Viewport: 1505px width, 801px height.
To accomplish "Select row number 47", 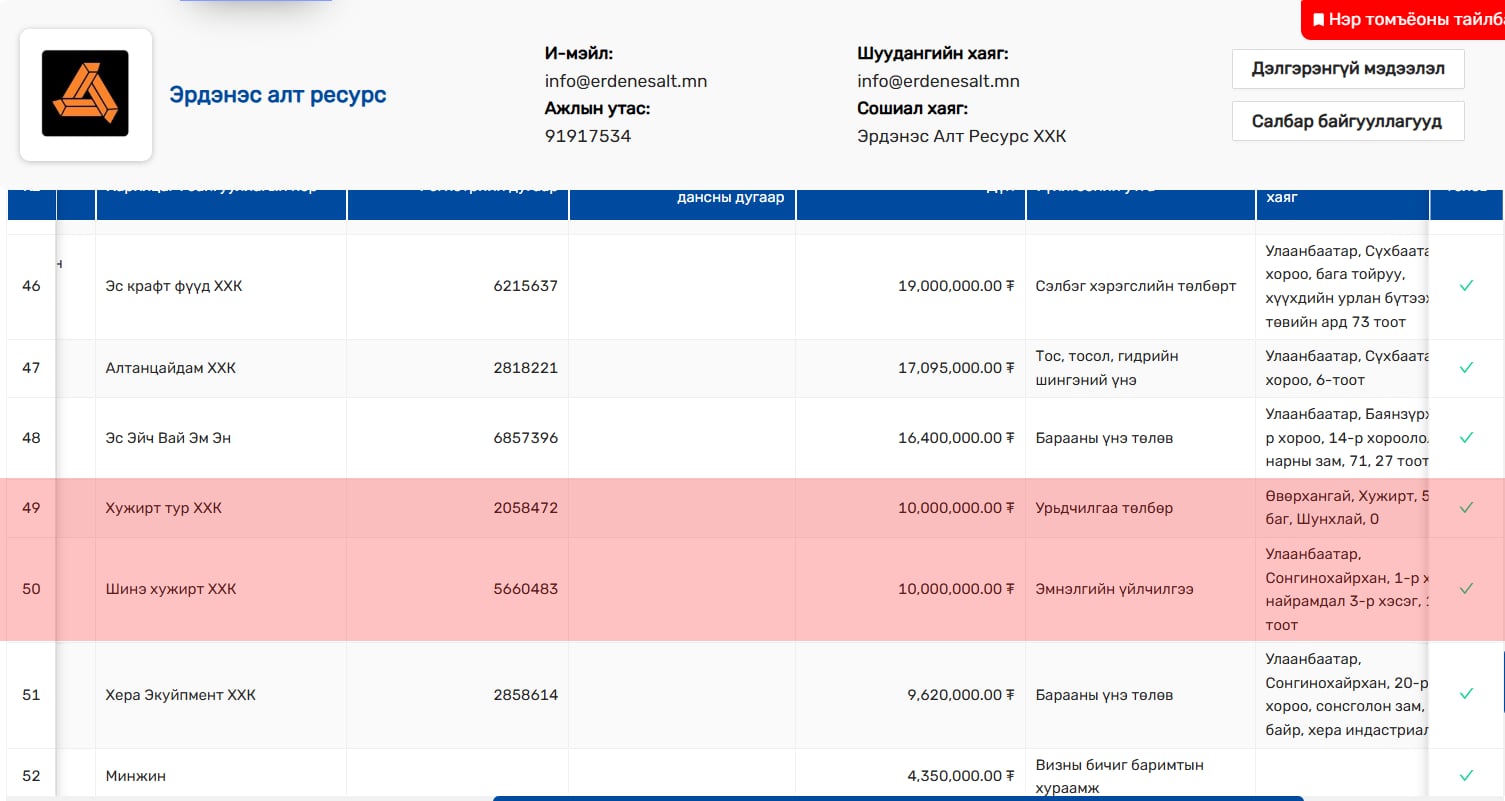I will coord(31,368).
